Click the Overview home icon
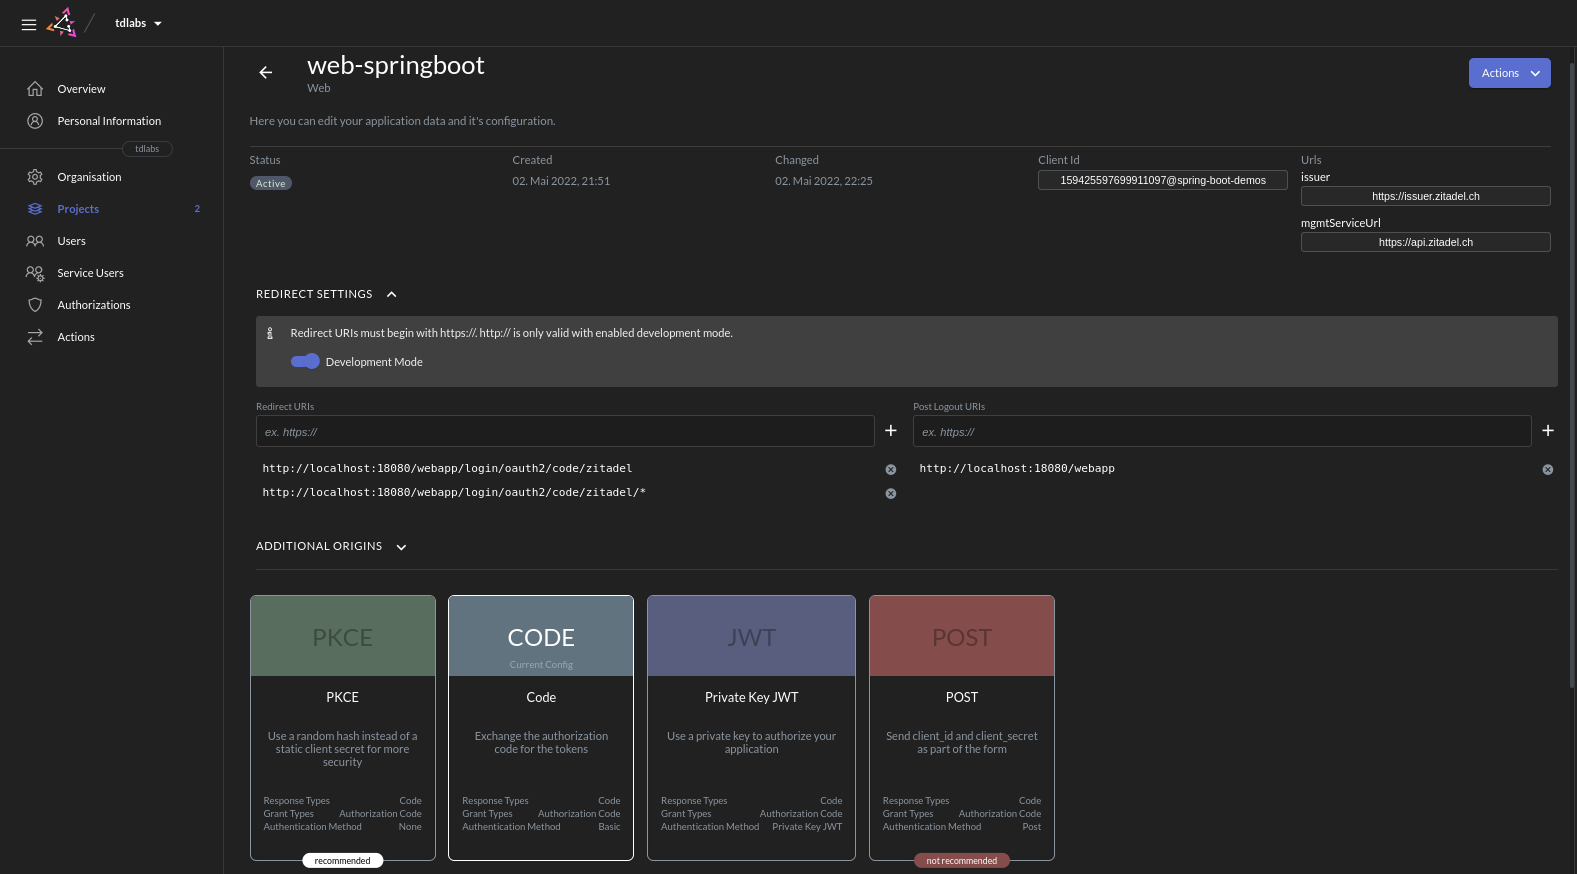This screenshot has width=1577, height=874. click(x=35, y=89)
